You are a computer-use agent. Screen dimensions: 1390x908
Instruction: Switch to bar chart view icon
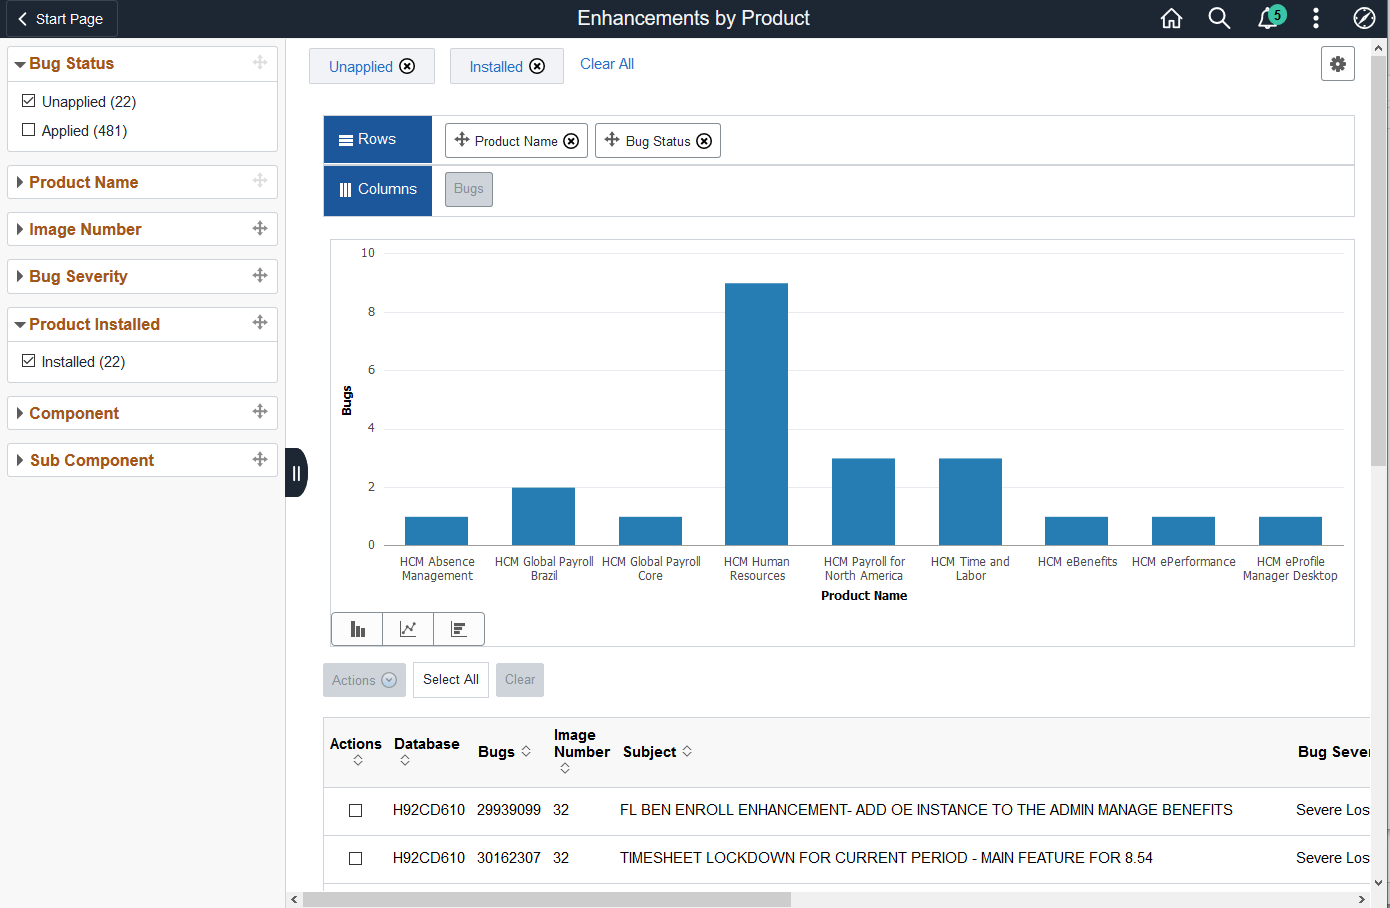357,629
